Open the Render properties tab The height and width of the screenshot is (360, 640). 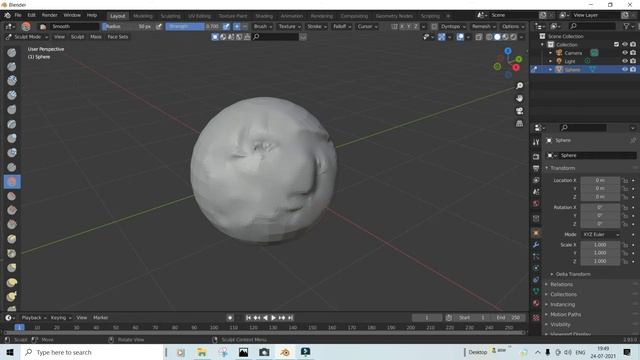(536, 157)
